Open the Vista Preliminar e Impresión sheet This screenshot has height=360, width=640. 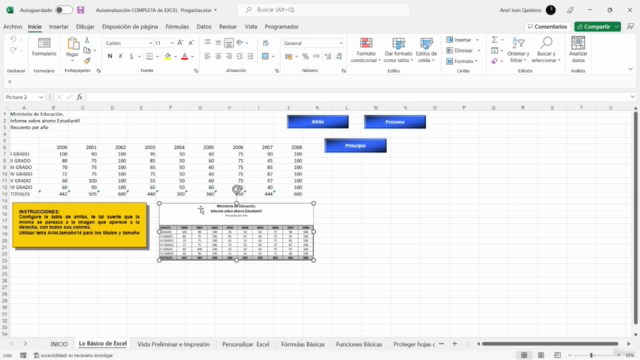click(173, 344)
